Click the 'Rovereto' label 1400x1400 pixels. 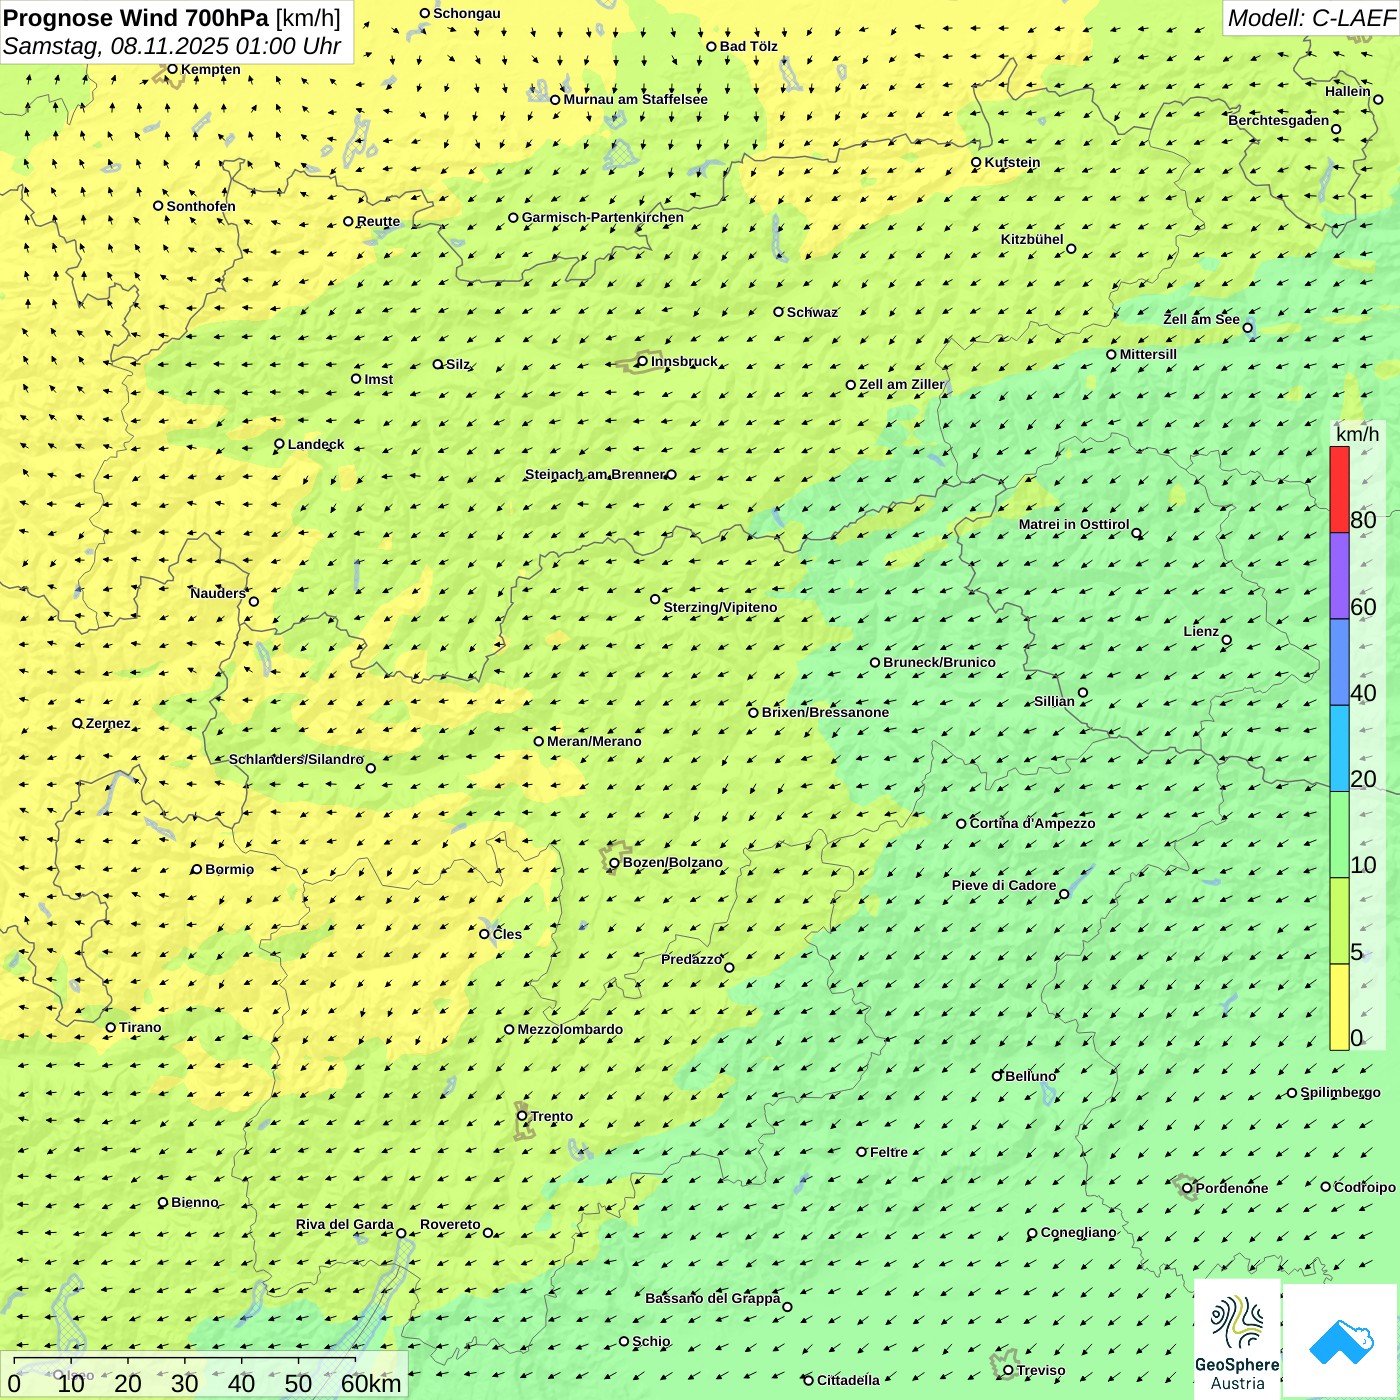(x=450, y=1224)
